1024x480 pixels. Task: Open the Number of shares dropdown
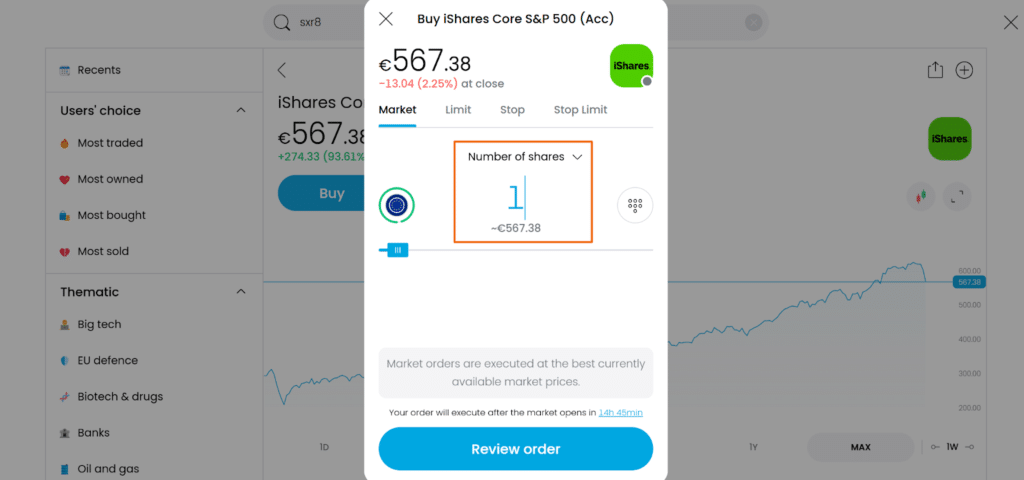pos(524,157)
